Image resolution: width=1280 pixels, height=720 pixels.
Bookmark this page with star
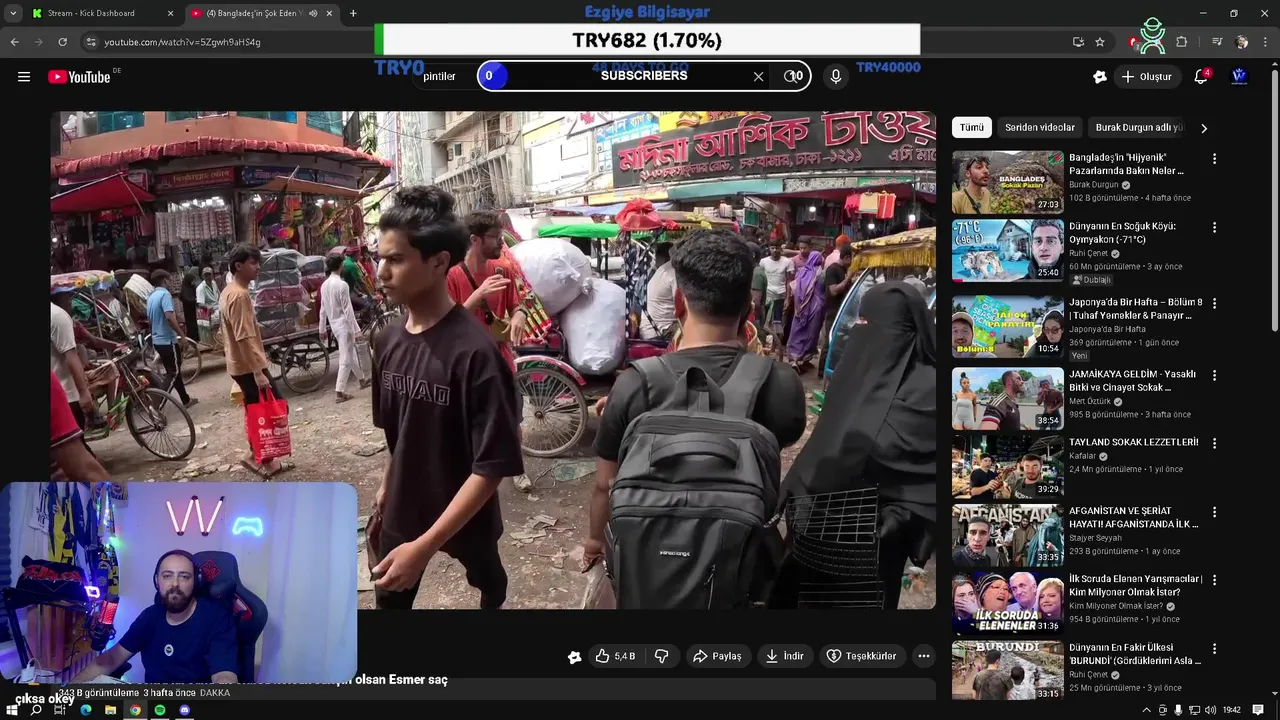(1100, 42)
